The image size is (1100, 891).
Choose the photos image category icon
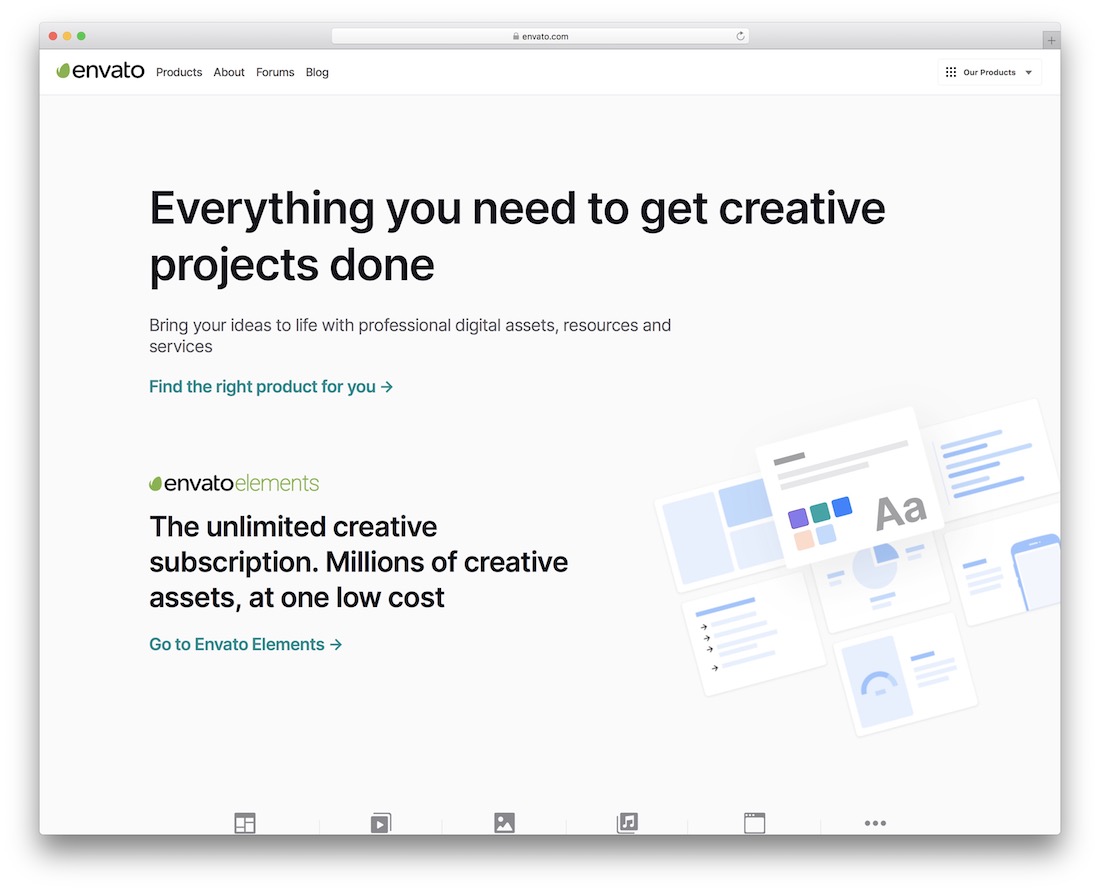click(x=504, y=822)
